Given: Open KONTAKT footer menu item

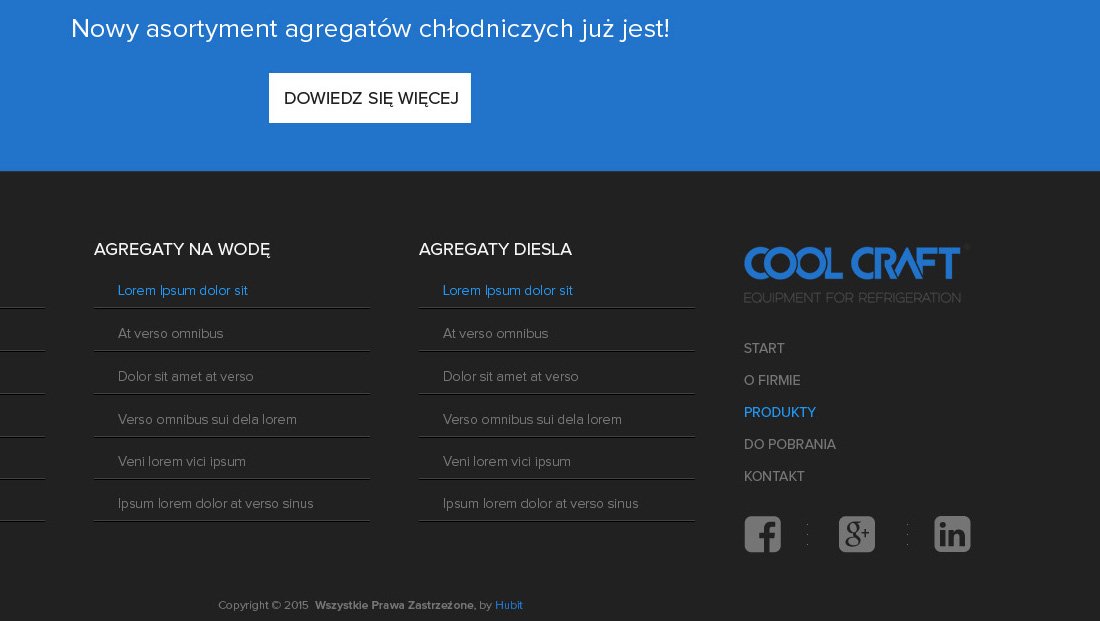Looking at the screenshot, I should [x=774, y=476].
